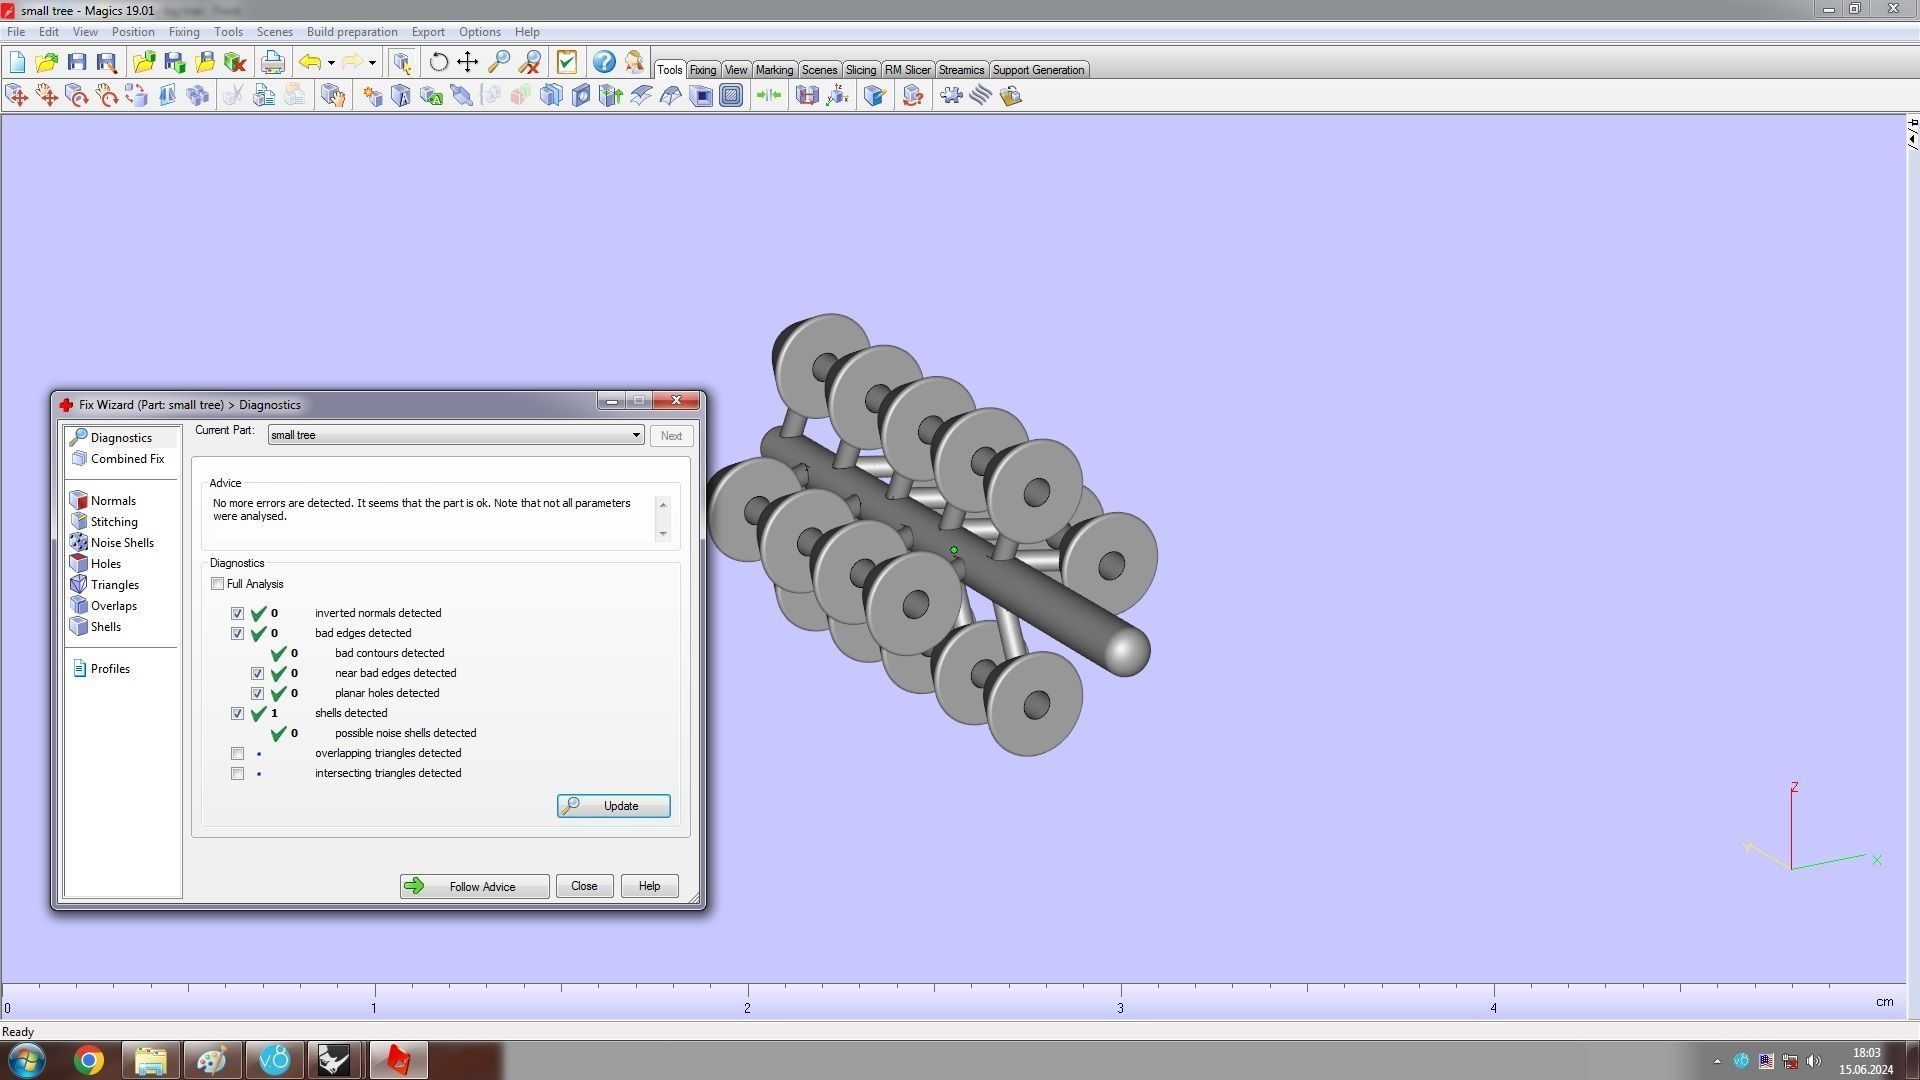Uncheck inverted normals detected checkbox
This screenshot has height=1080, width=1920.
click(x=237, y=614)
